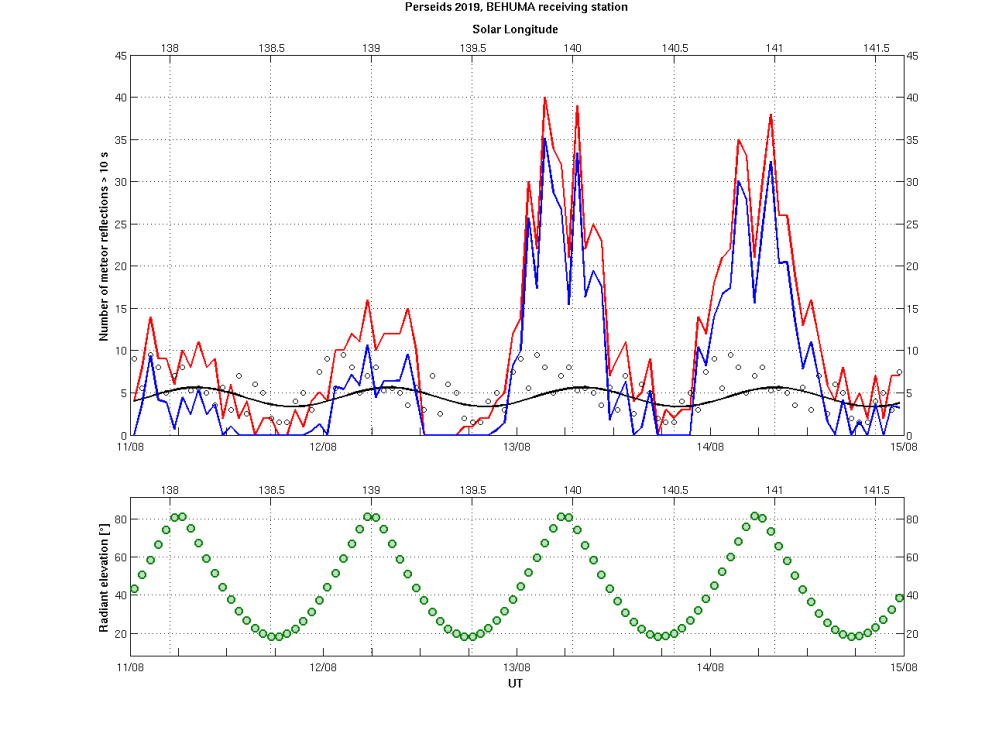Click the right-side y-axis label '40'
Image resolution: width=999 pixels, height=737 pixels.
(913, 98)
